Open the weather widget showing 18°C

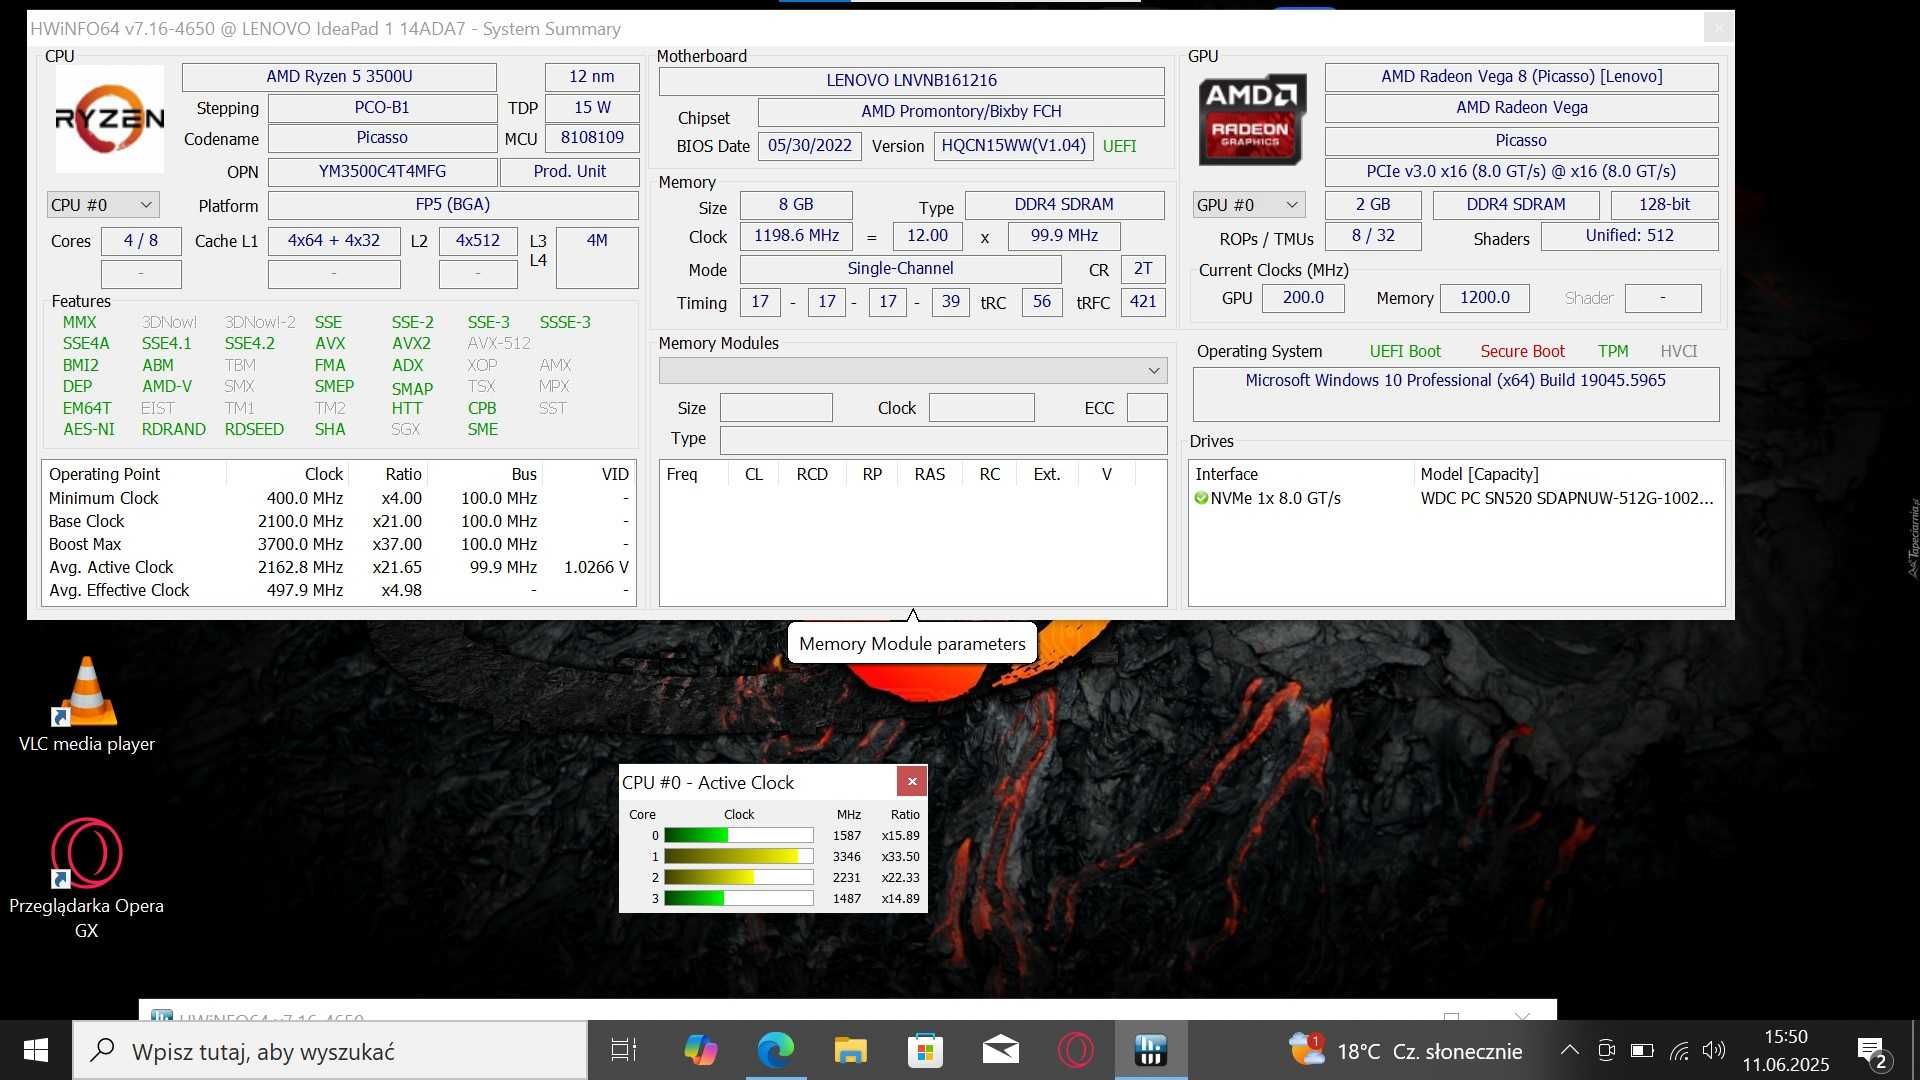pyautogui.click(x=1405, y=1051)
